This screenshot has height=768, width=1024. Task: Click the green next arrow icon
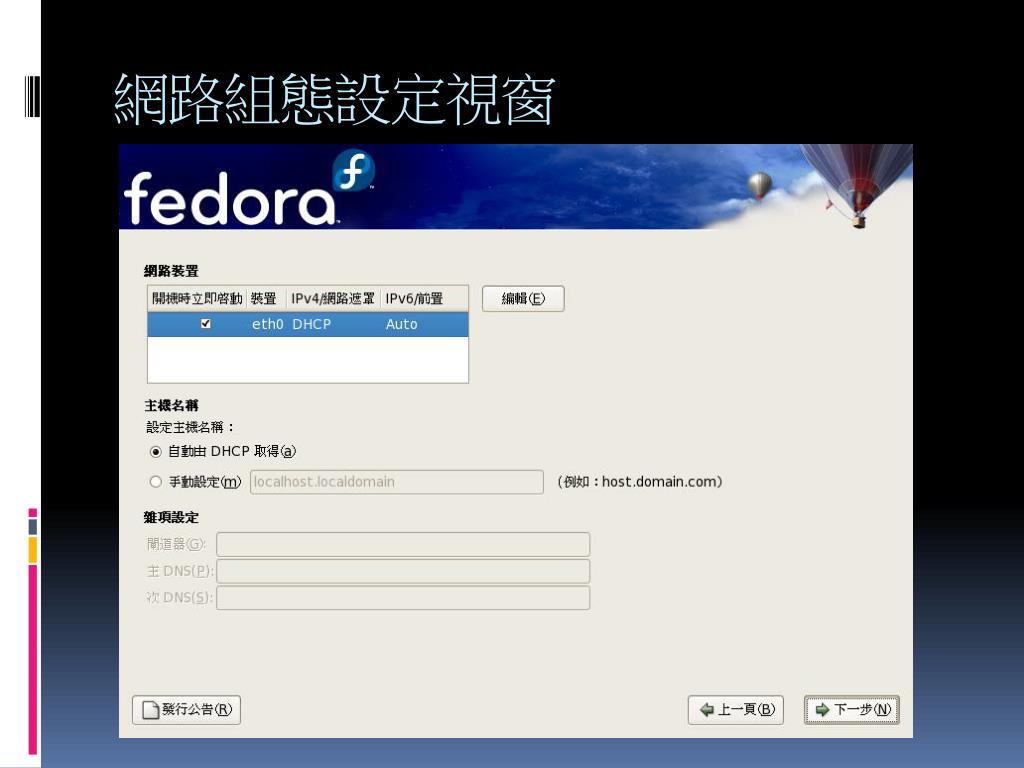822,710
